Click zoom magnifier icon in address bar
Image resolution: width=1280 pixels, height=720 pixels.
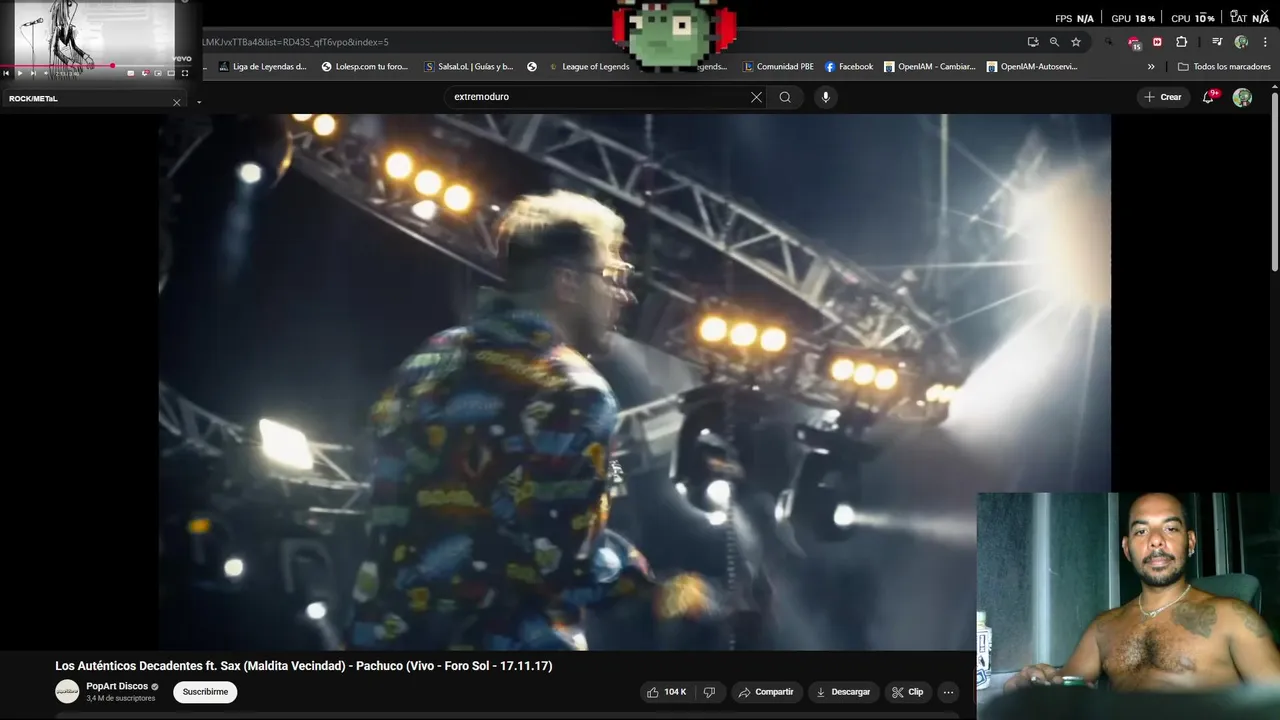tap(1054, 42)
